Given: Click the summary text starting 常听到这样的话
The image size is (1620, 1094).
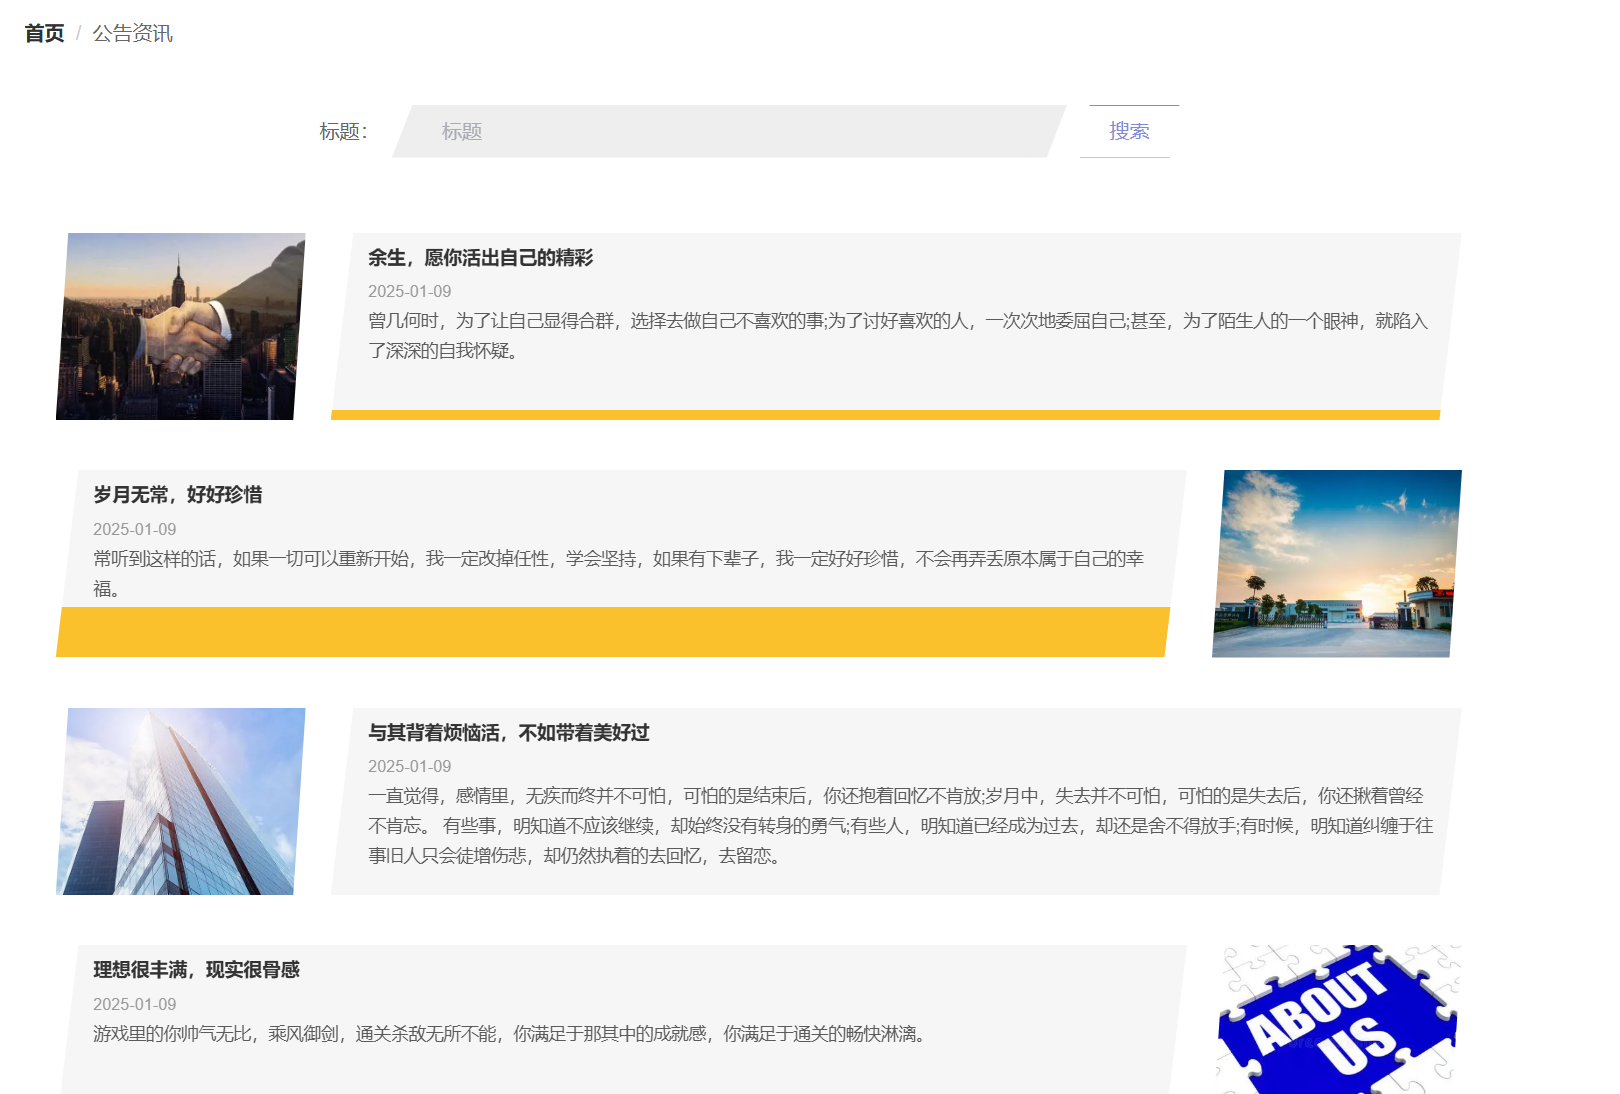Looking at the screenshot, I should point(618,573).
